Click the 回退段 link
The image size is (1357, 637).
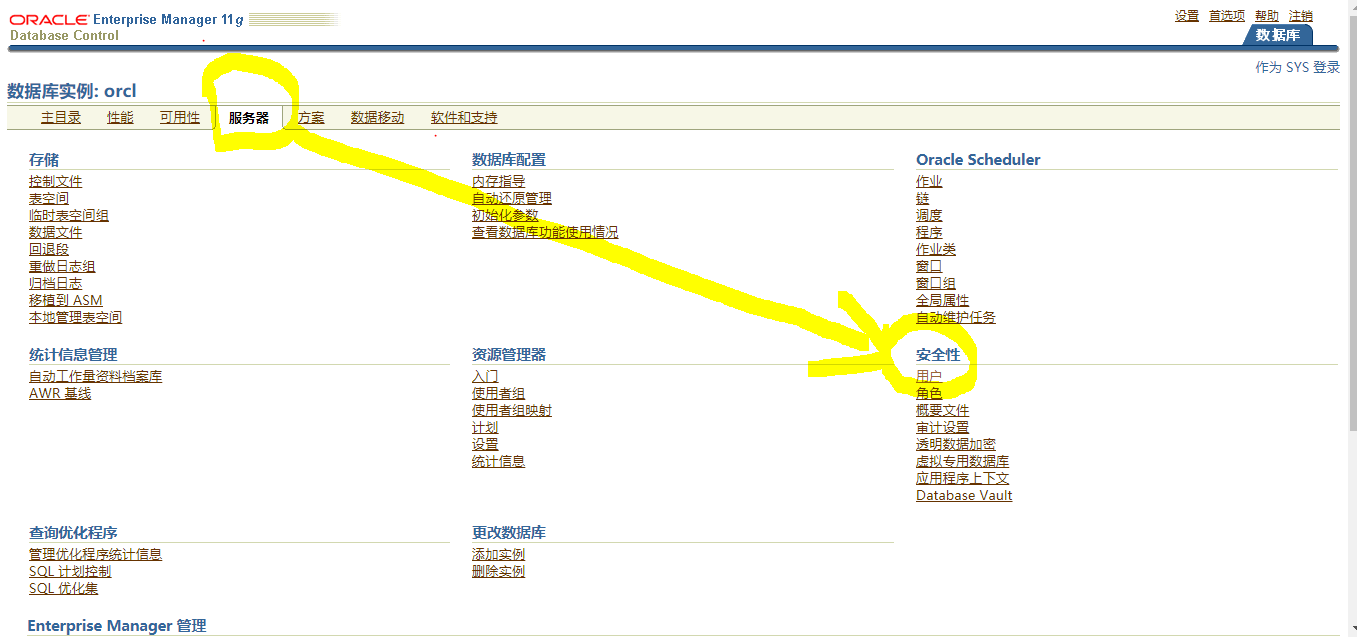(49, 249)
